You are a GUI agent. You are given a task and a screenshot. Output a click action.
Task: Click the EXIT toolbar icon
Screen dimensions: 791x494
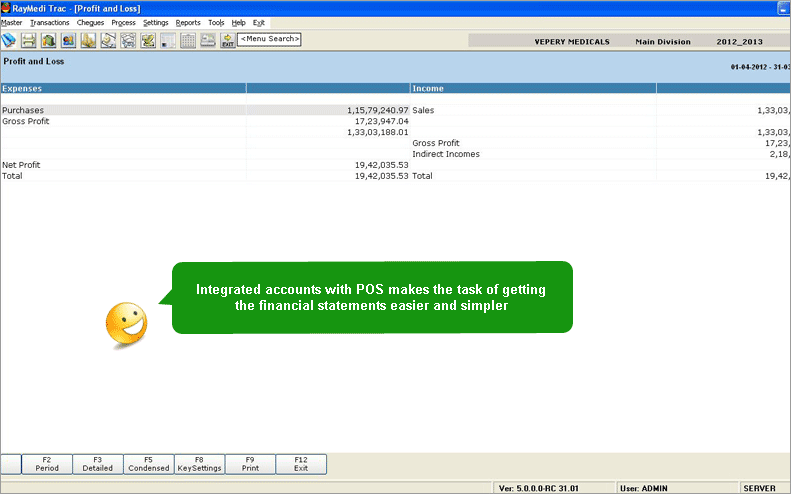tap(228, 40)
